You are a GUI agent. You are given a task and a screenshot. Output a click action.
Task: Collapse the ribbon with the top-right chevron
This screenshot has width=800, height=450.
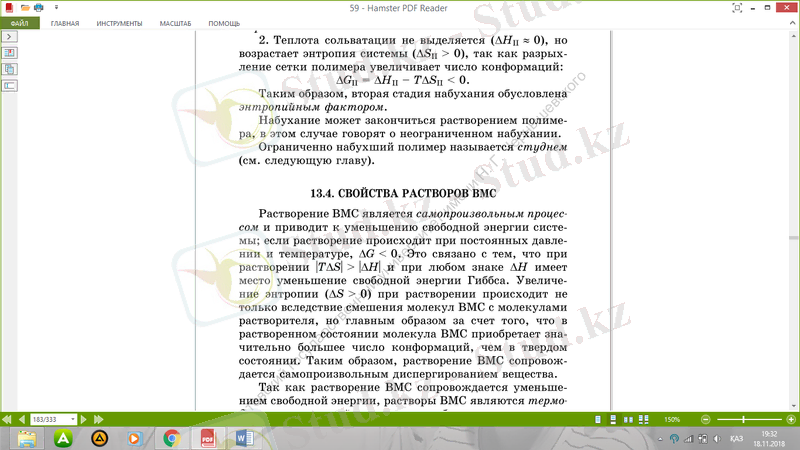point(792,23)
